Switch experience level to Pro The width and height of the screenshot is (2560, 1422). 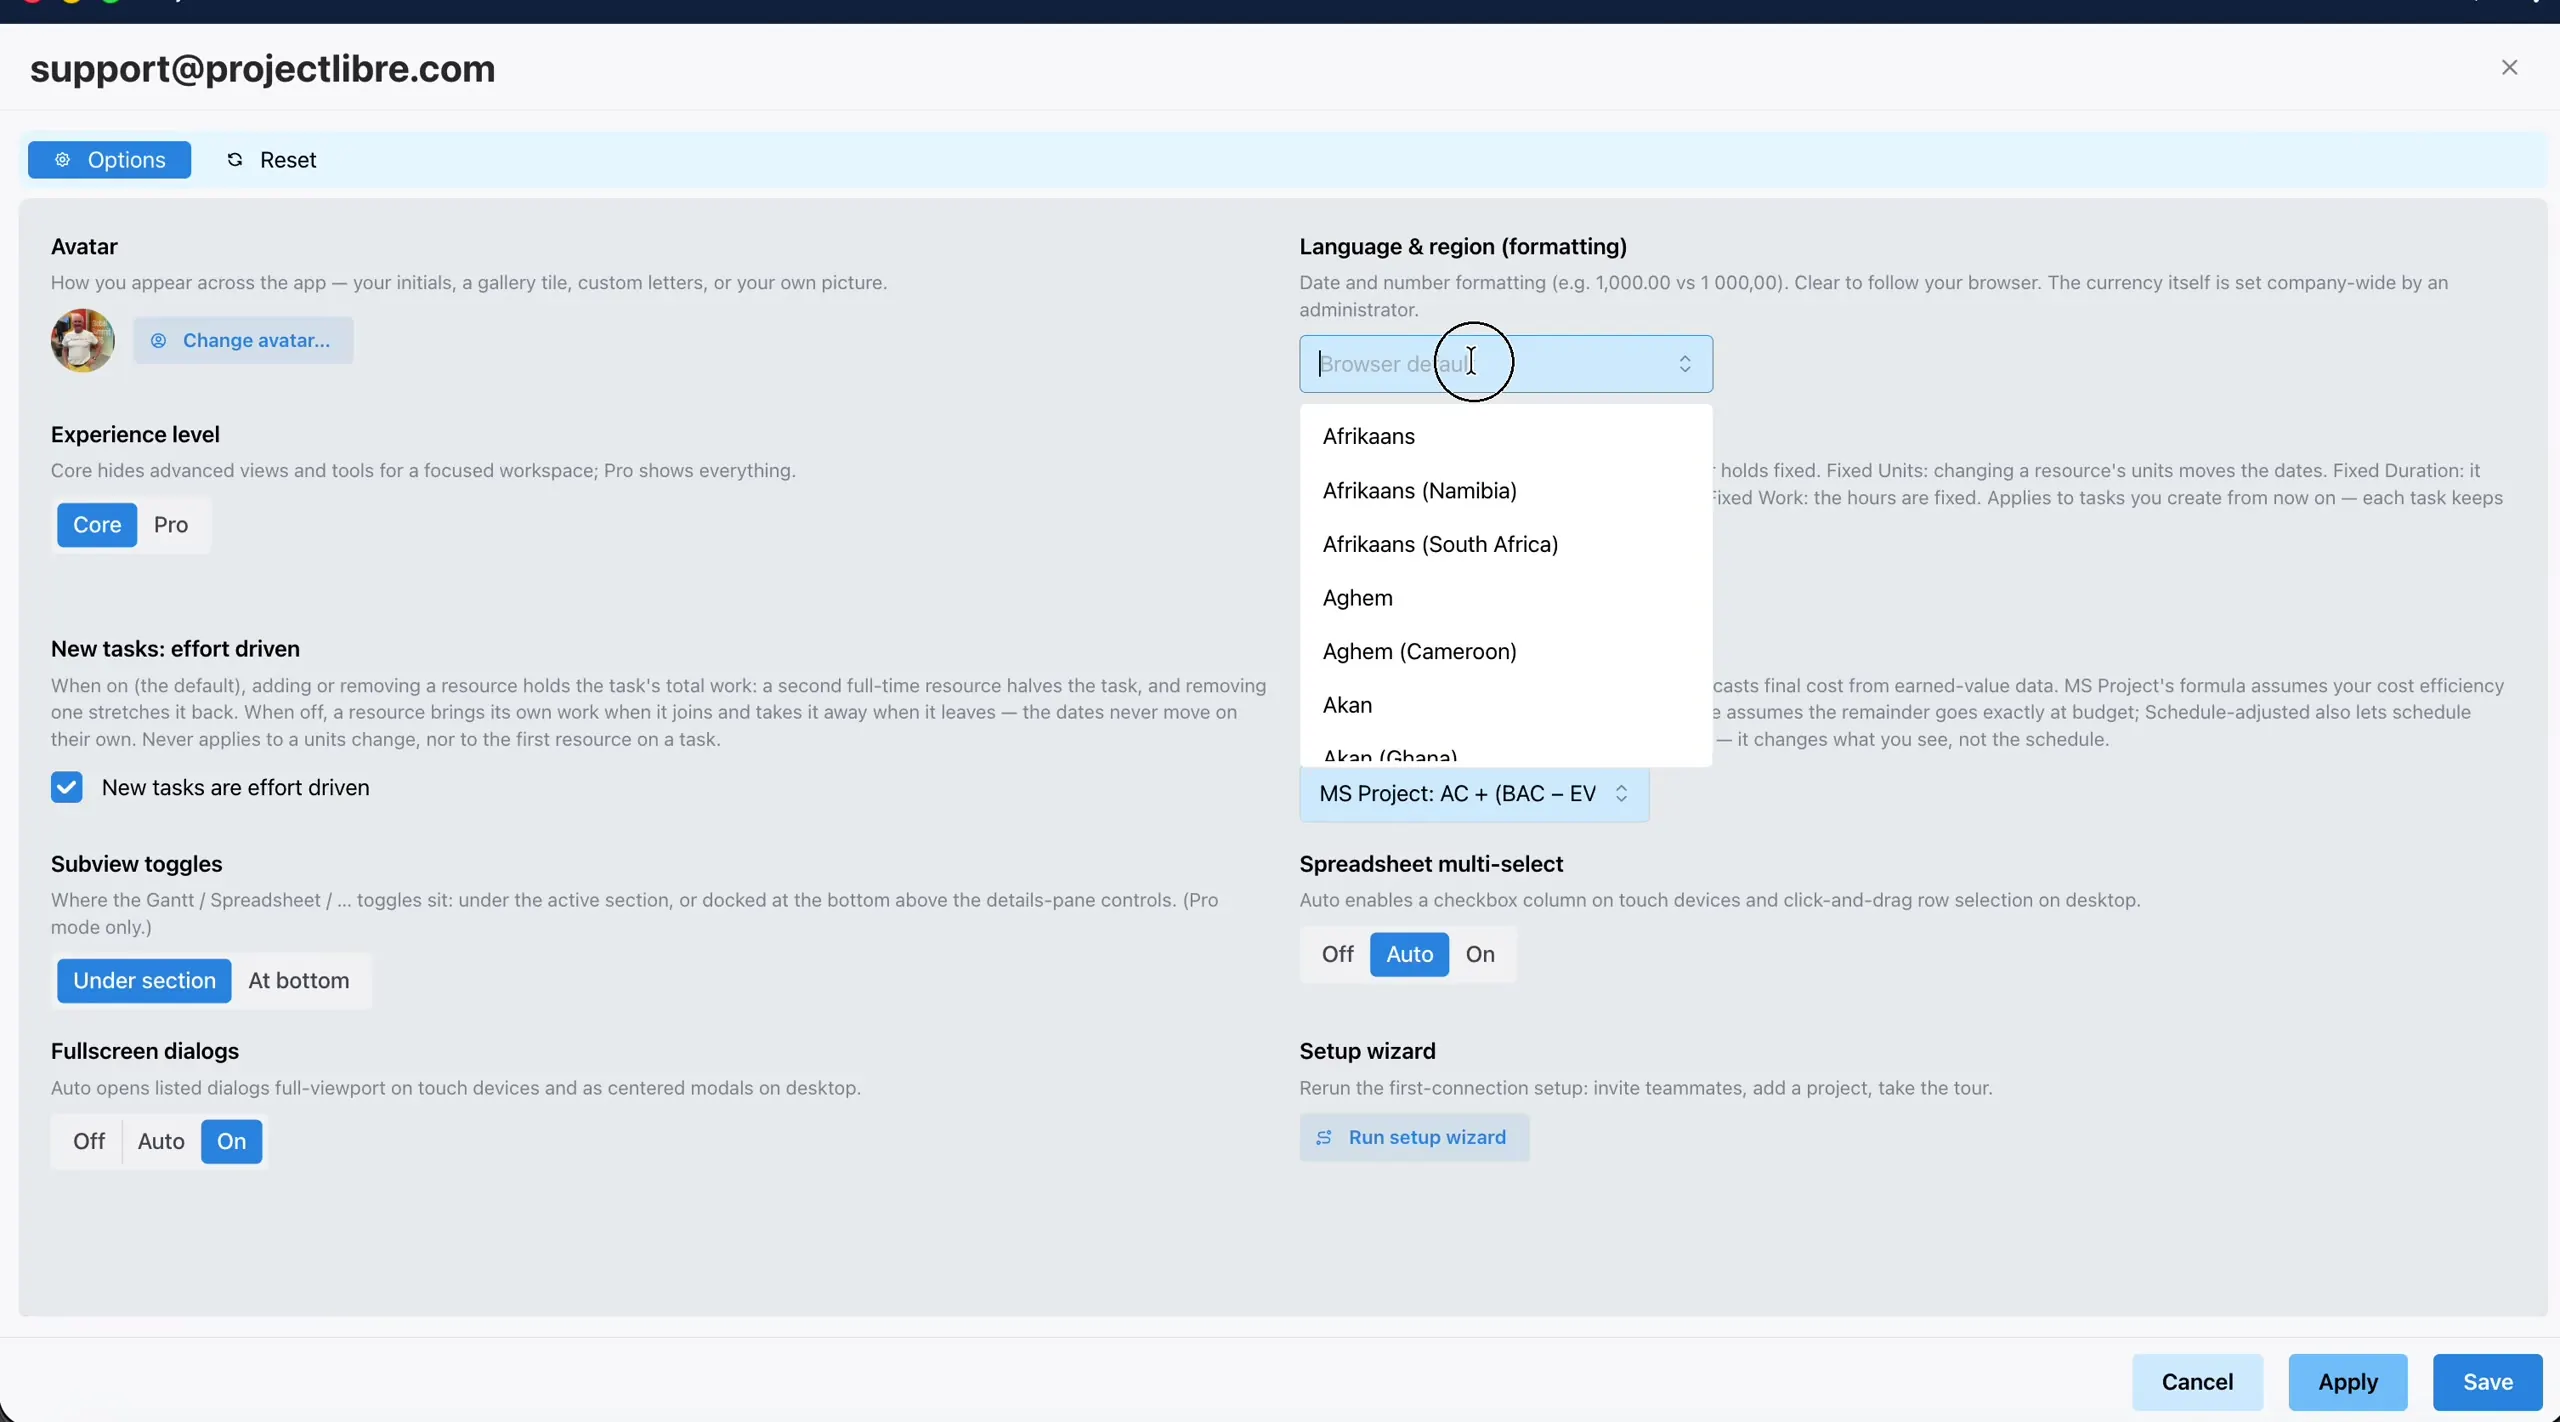coord(171,525)
